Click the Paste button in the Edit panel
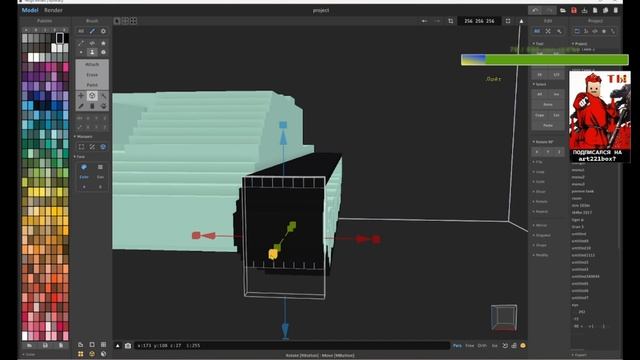 548,125
